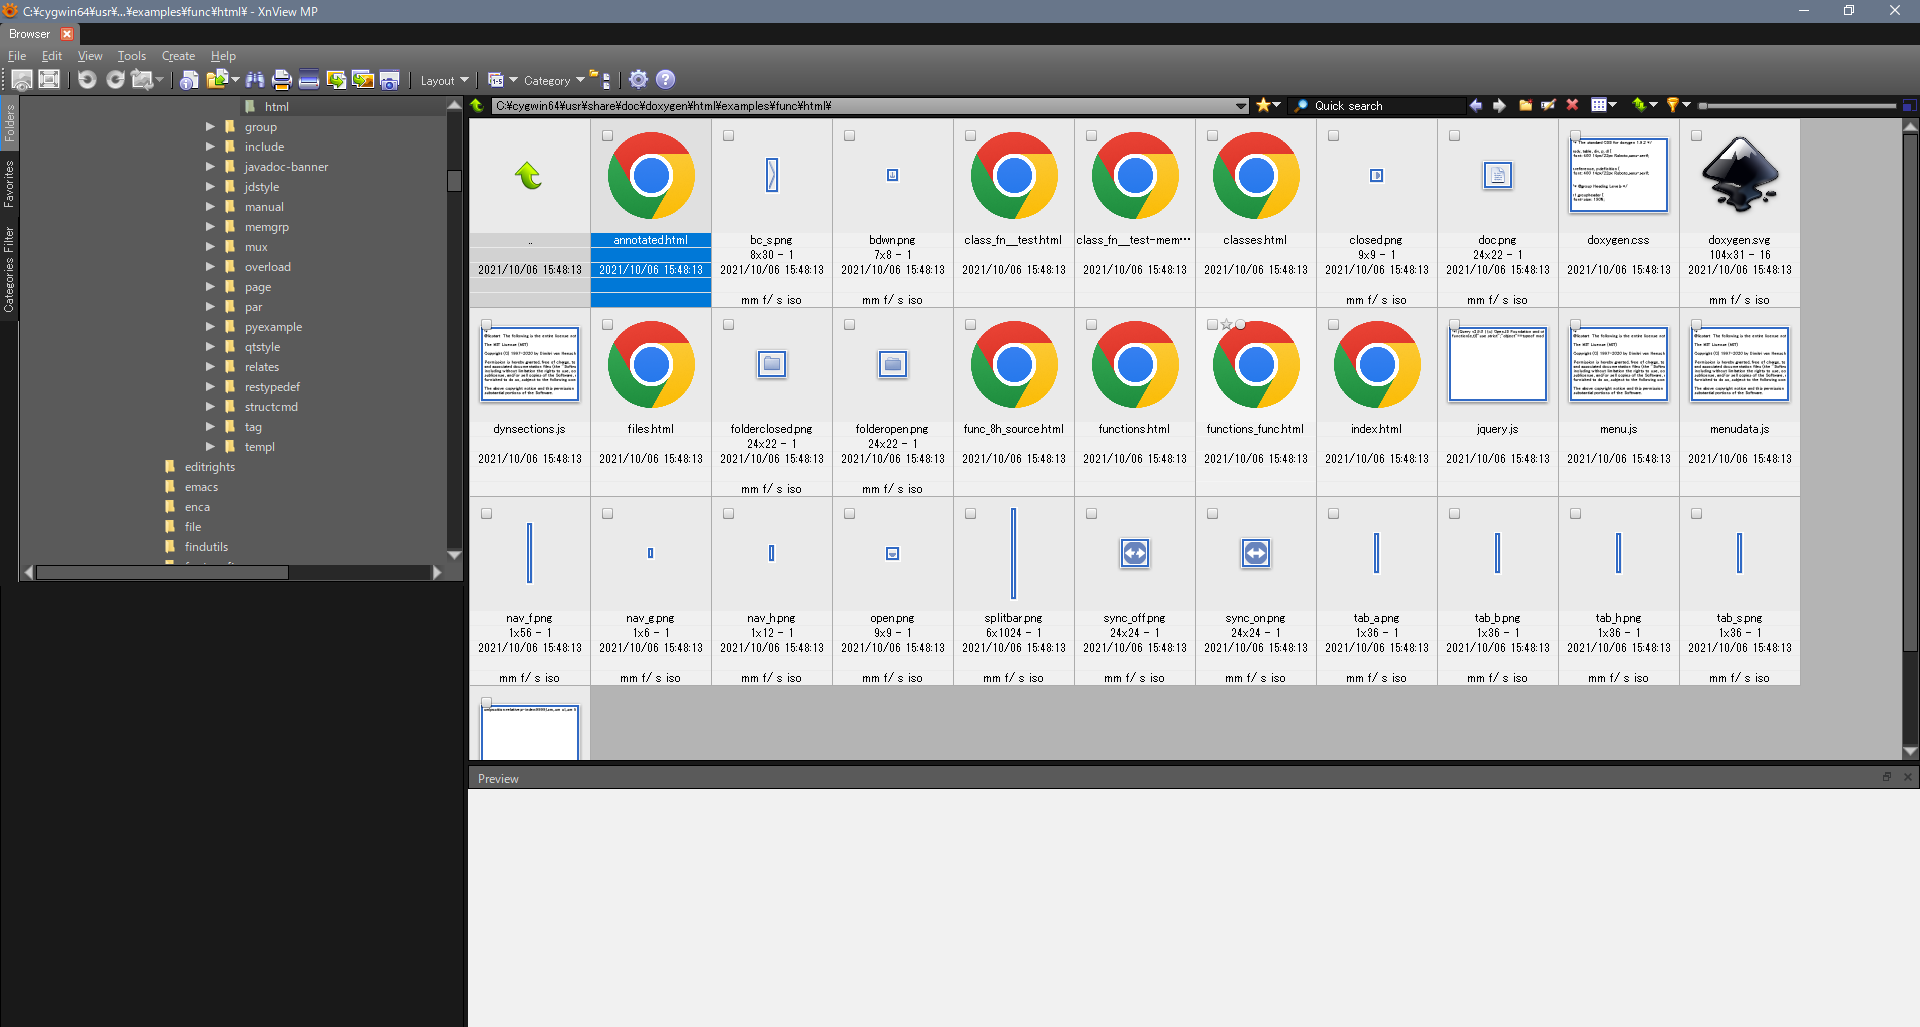This screenshot has width=1920, height=1027.
Task: Open the Category dropdown
Action: point(553,81)
